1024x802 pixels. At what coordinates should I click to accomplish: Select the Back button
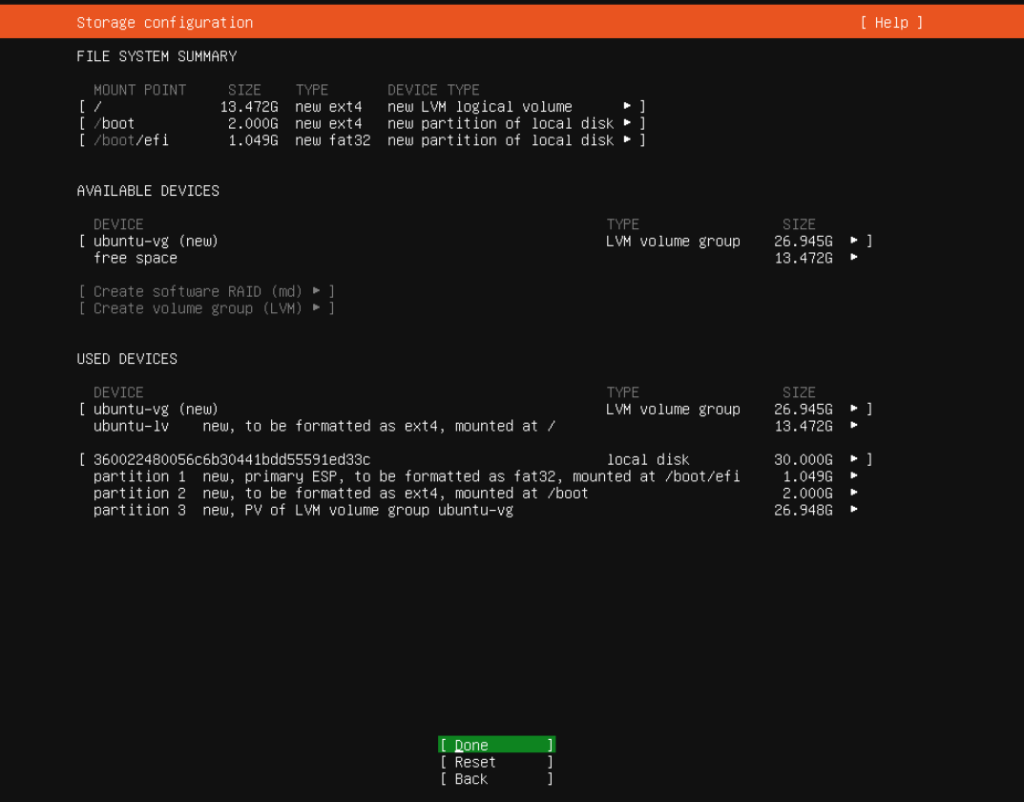click(495, 779)
